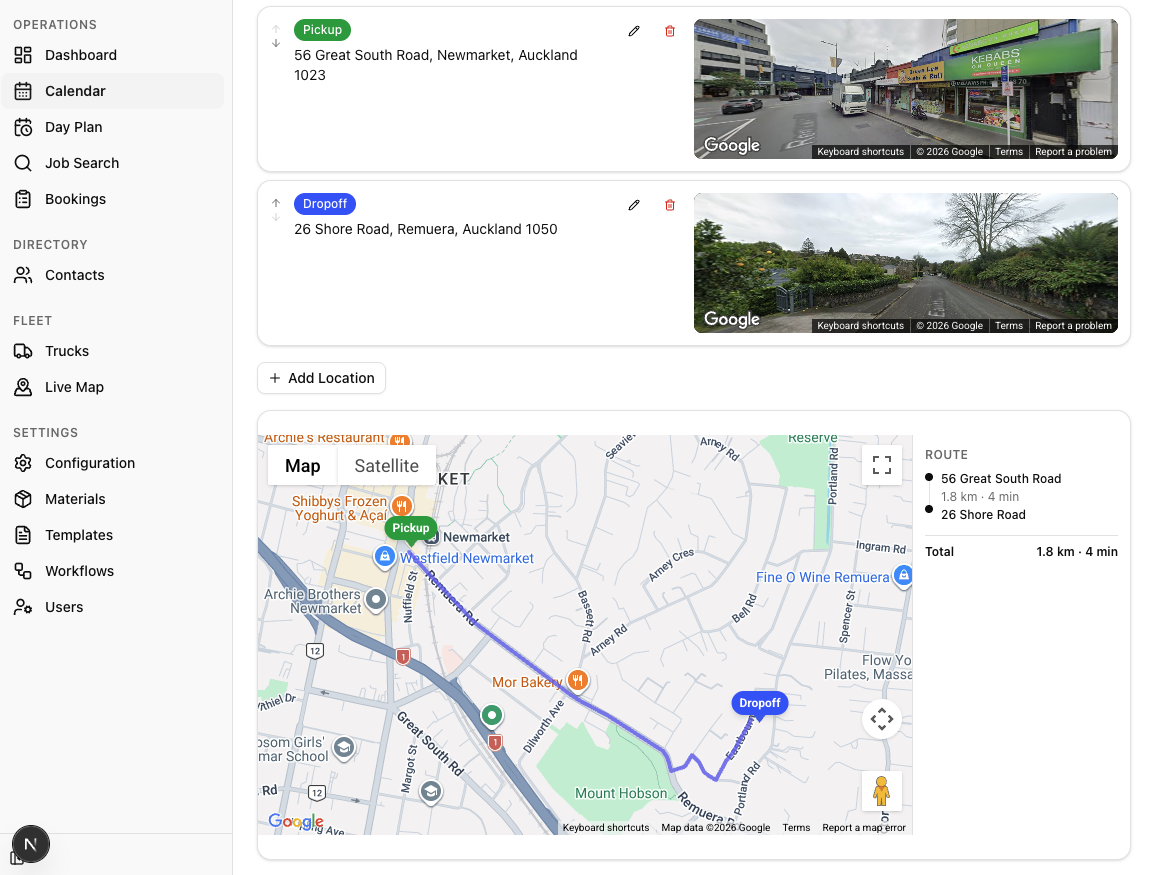Click Keyboard shortcuts on Pickup street view
Screen dimensions: 1149x875
860,152
